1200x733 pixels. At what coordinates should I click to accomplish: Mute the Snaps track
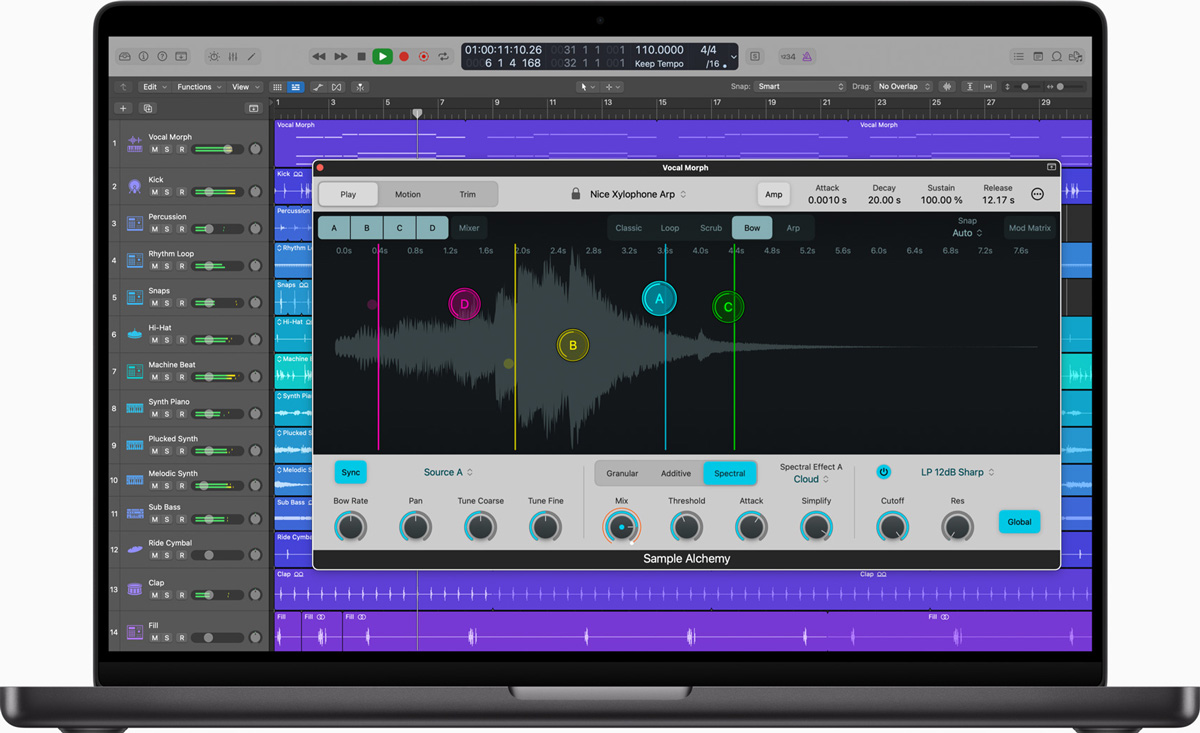(155, 303)
